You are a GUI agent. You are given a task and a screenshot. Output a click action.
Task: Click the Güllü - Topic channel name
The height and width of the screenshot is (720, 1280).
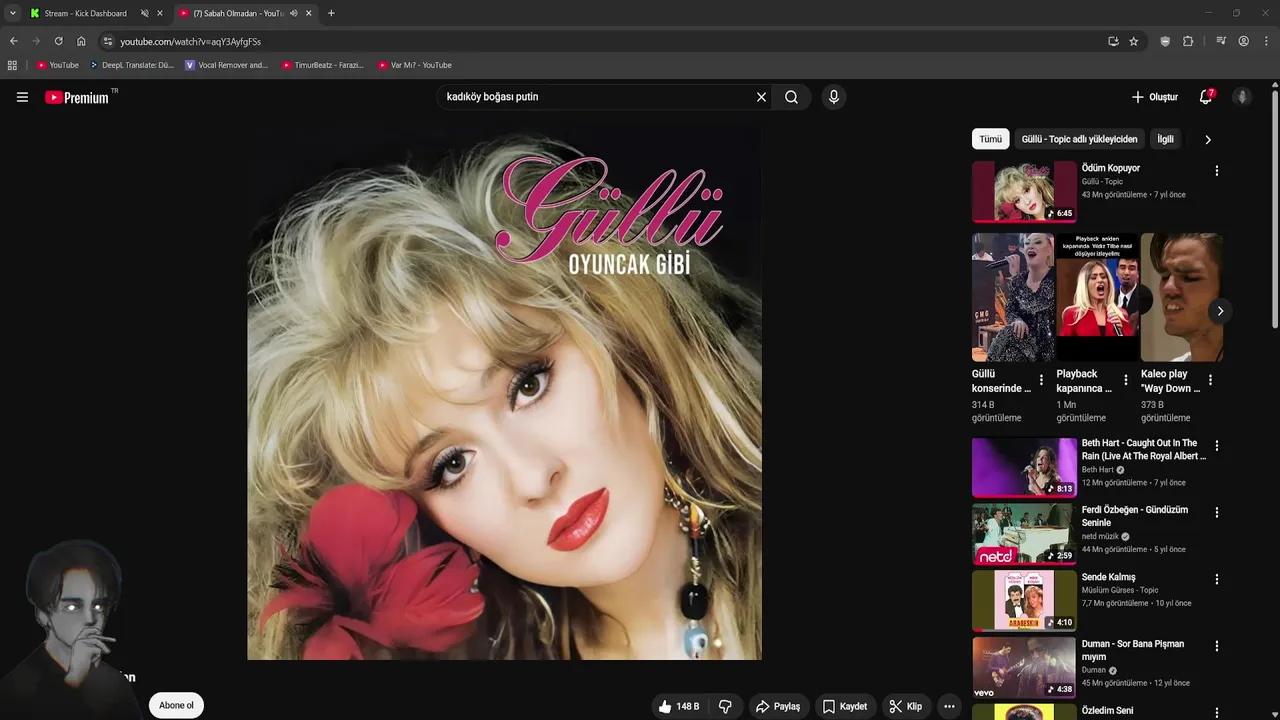point(1102,182)
